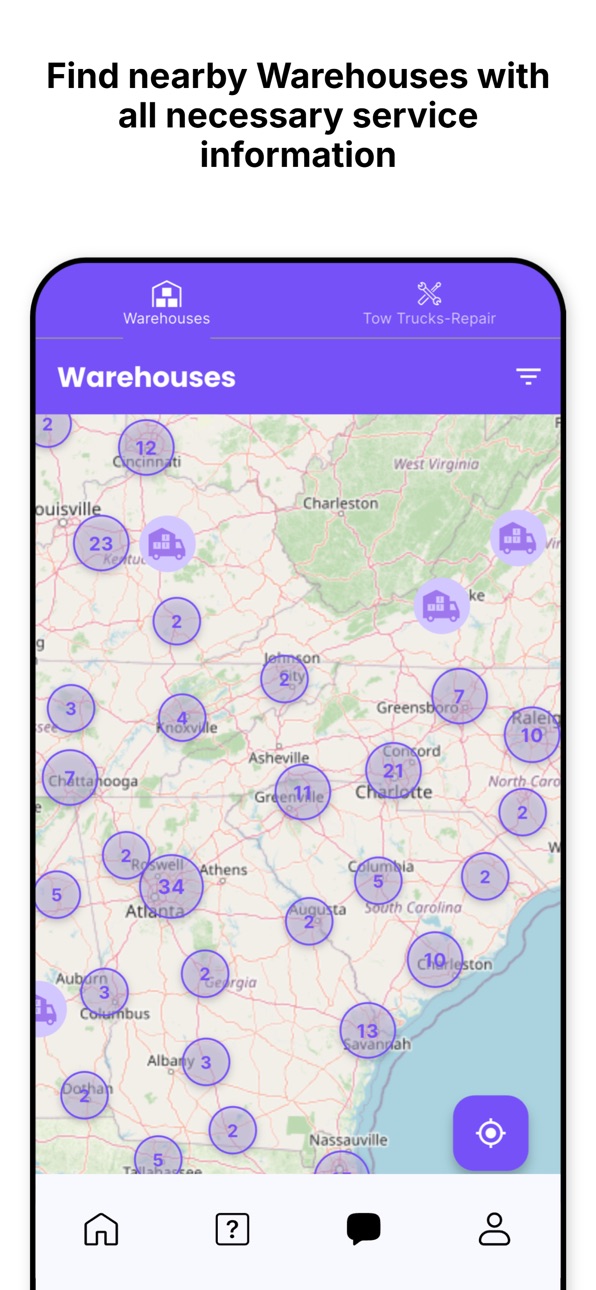Open cluster 3 at Albany
This screenshot has width=596, height=1290.
(206, 1062)
